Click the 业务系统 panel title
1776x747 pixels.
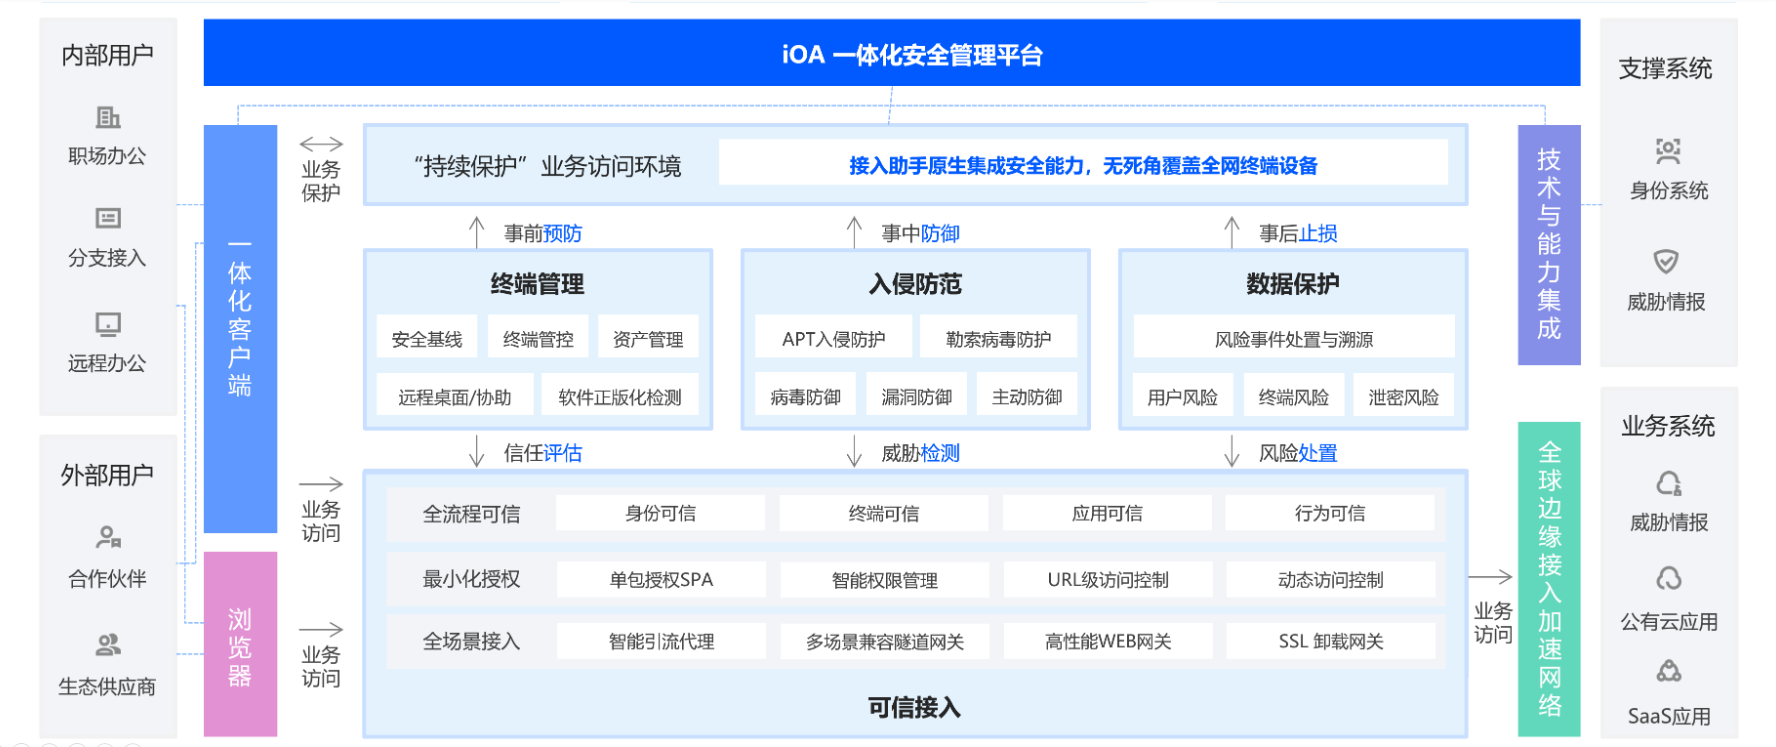click(1668, 426)
